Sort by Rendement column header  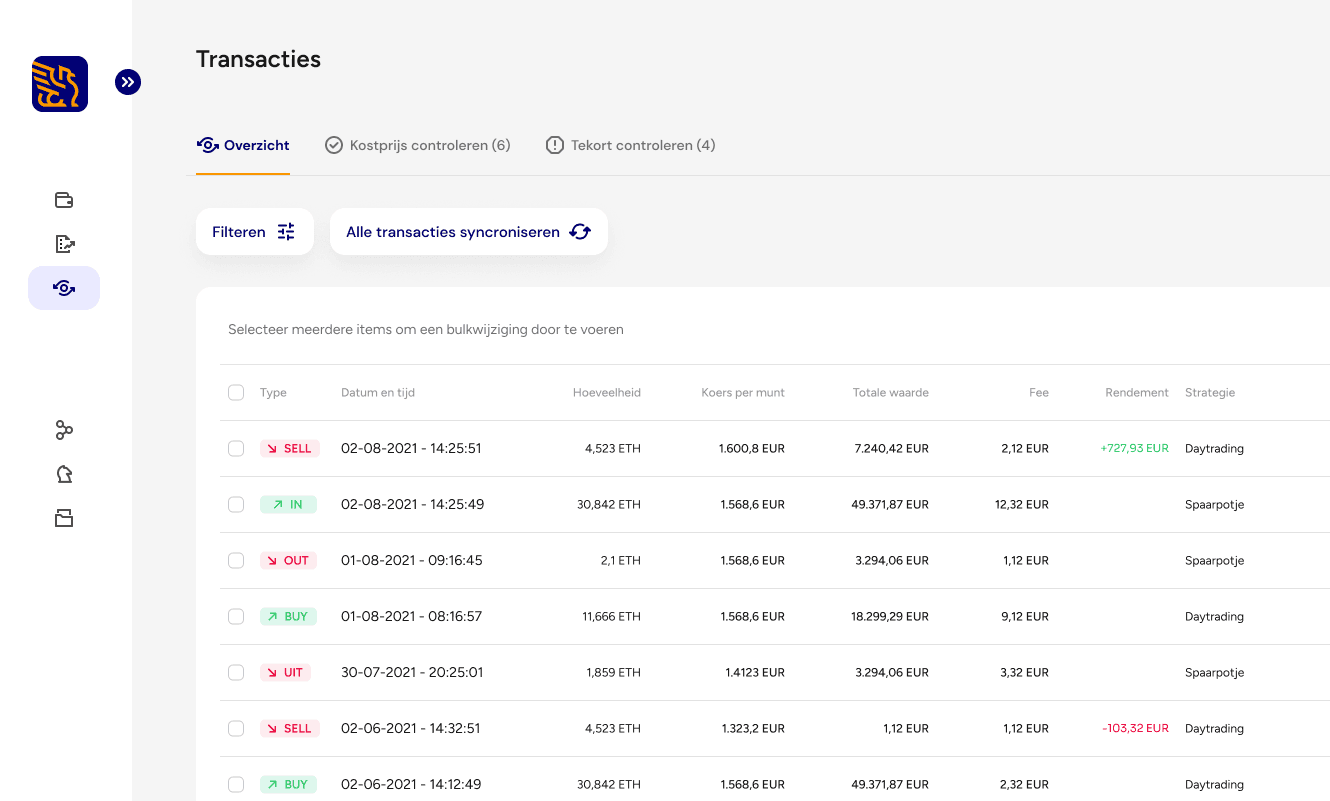pyautogui.click(x=1137, y=393)
